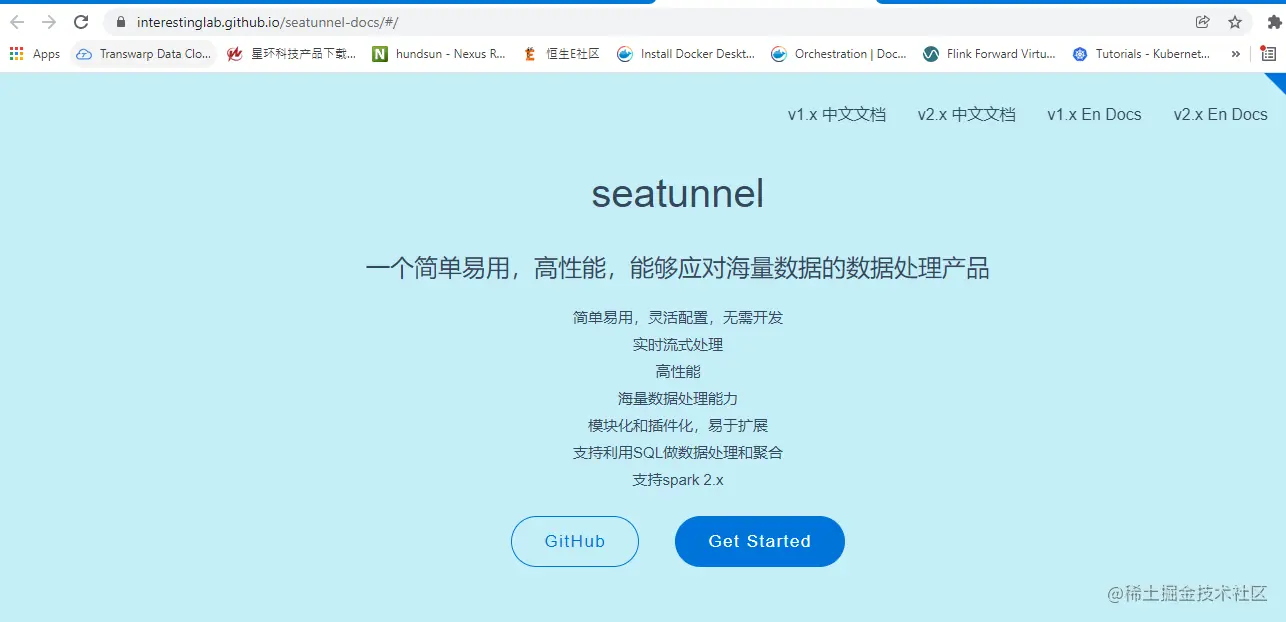The image size is (1286, 622).
Task: Click the Get Started button
Action: point(760,541)
